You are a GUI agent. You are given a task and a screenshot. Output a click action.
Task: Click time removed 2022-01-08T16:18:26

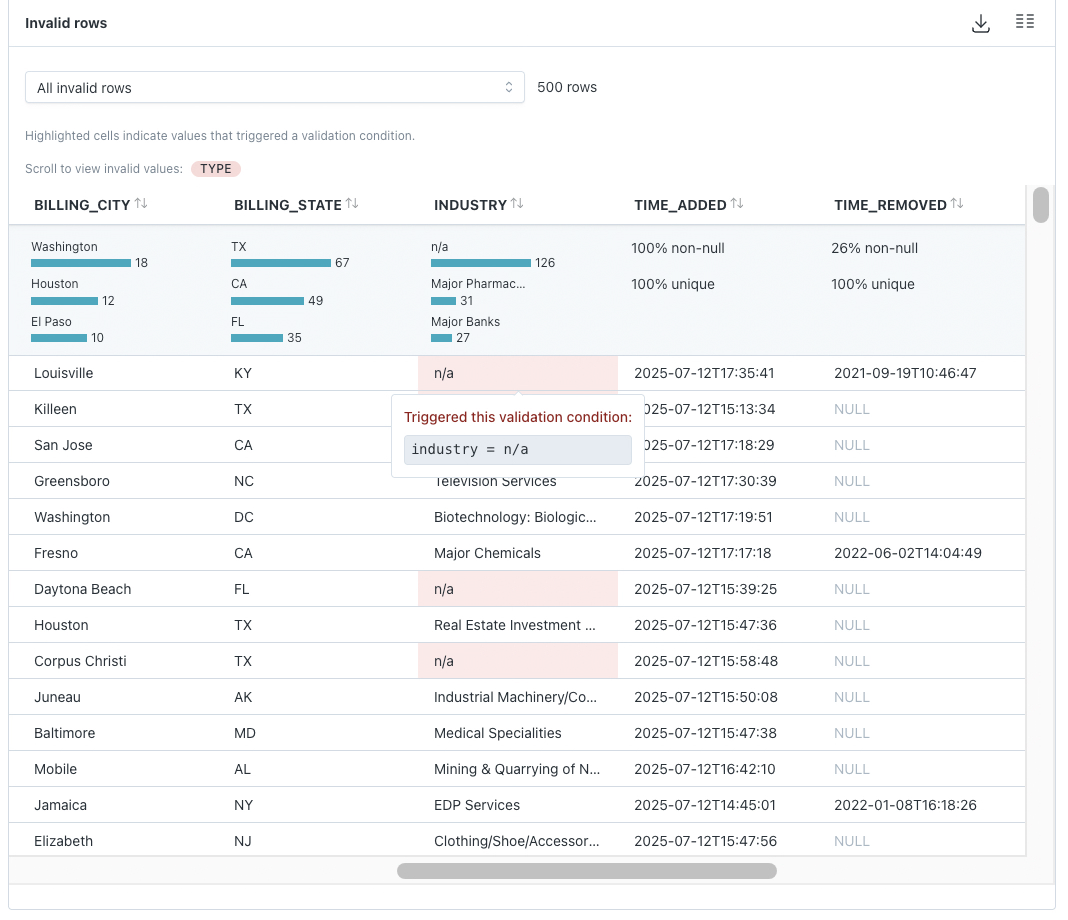(x=905, y=806)
